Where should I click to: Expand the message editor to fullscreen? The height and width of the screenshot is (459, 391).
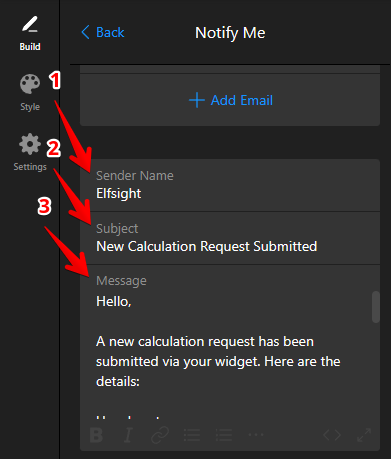[364, 435]
